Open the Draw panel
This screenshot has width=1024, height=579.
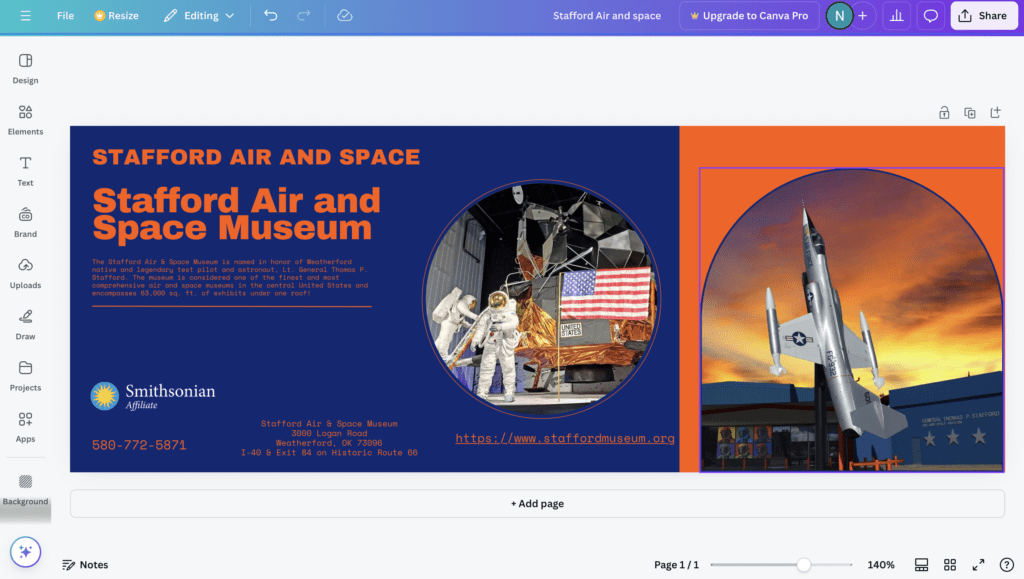point(25,325)
